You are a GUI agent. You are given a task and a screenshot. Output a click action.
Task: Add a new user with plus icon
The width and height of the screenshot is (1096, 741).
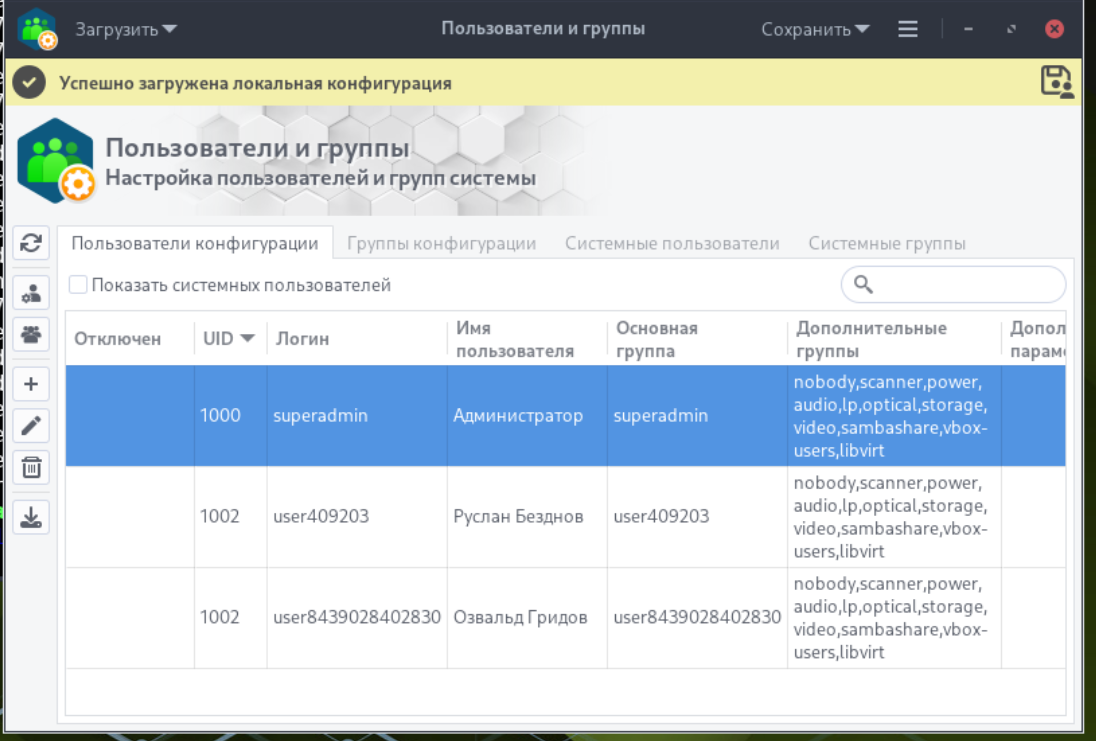point(31,384)
